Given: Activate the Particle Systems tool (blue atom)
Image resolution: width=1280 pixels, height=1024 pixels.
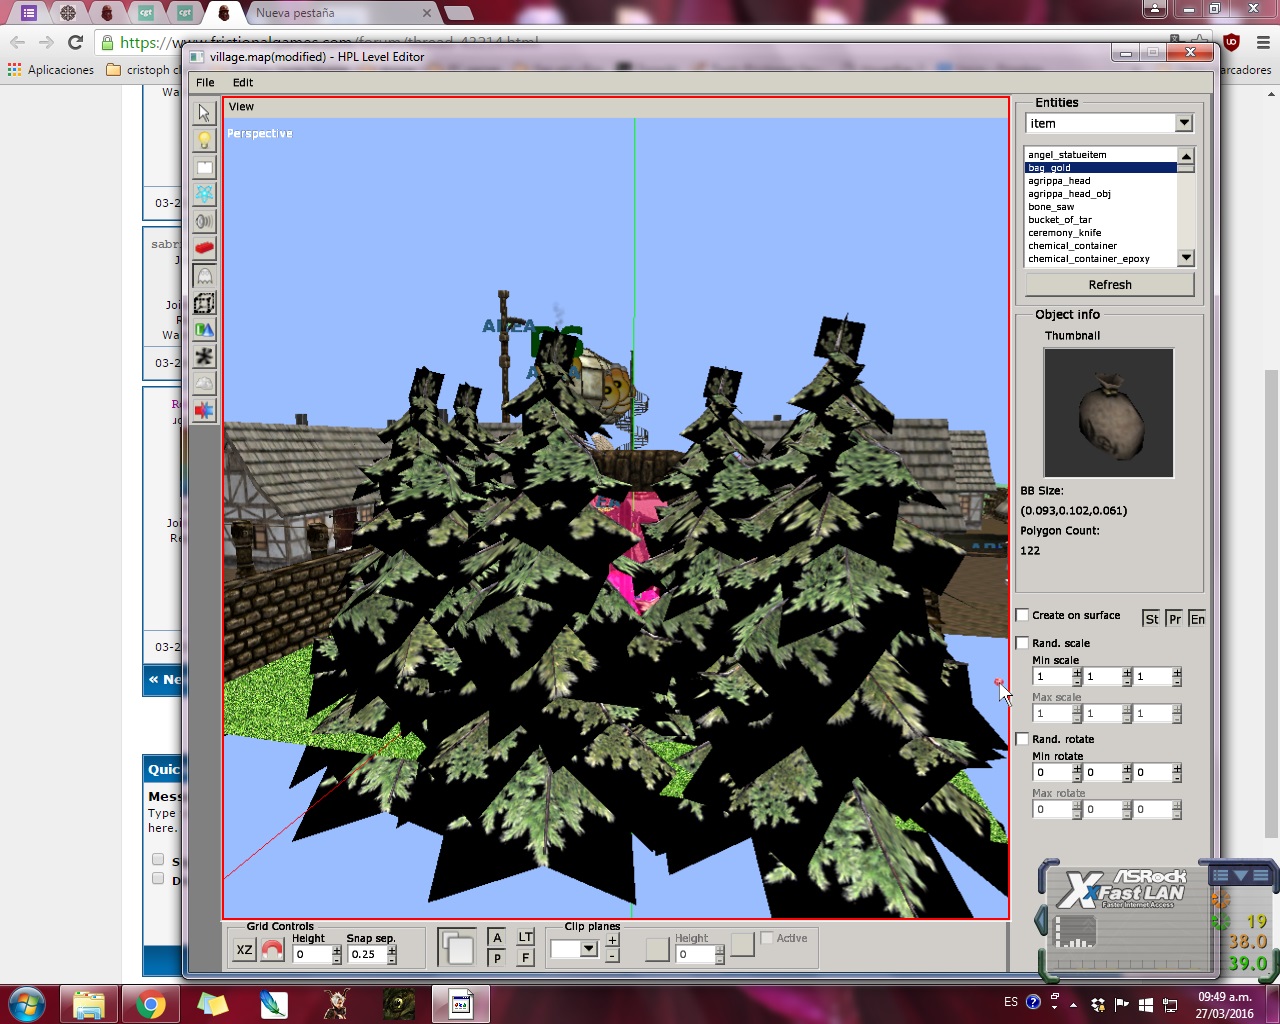Looking at the screenshot, I should [204, 194].
